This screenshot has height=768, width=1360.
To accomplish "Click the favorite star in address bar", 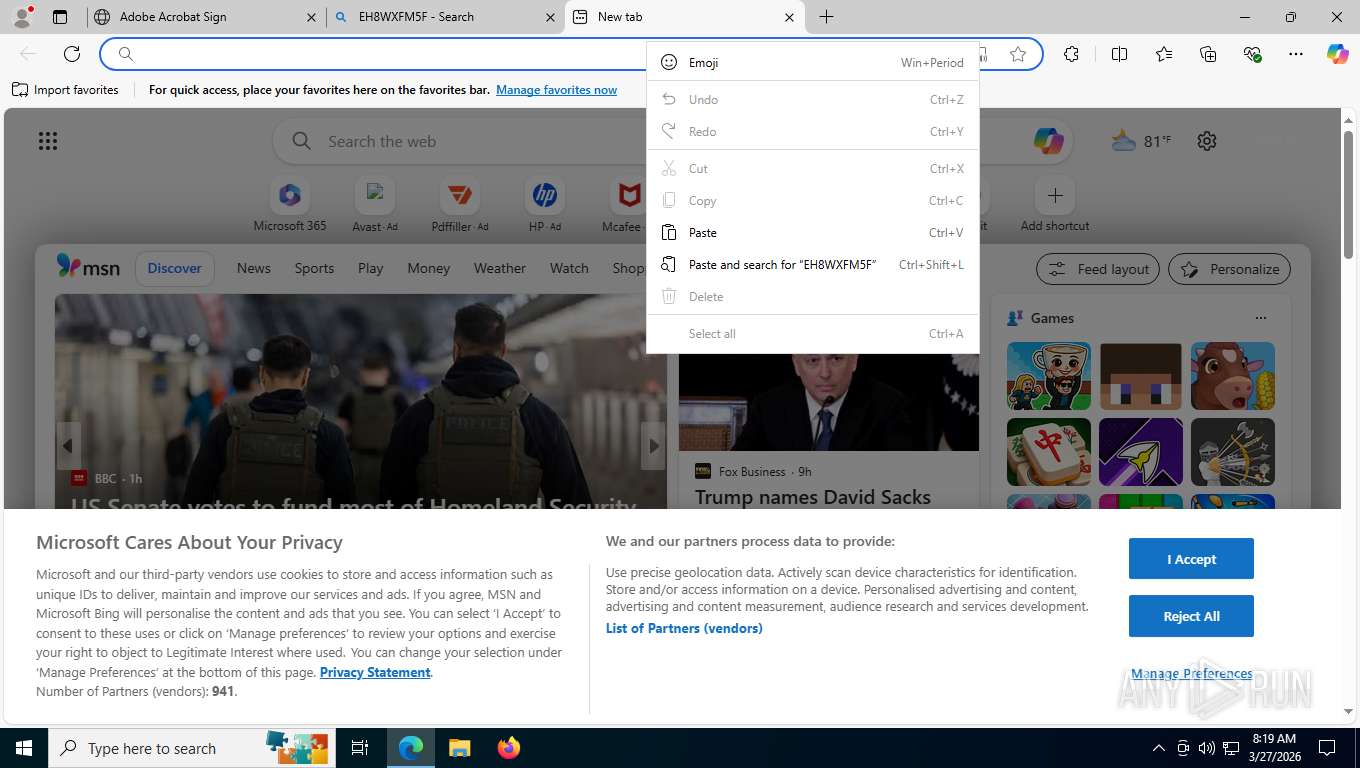I will point(1018,54).
